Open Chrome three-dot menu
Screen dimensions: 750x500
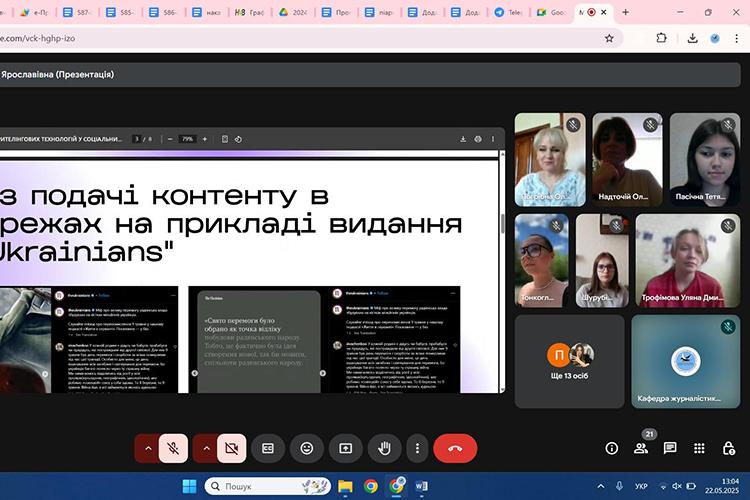[x=736, y=38]
